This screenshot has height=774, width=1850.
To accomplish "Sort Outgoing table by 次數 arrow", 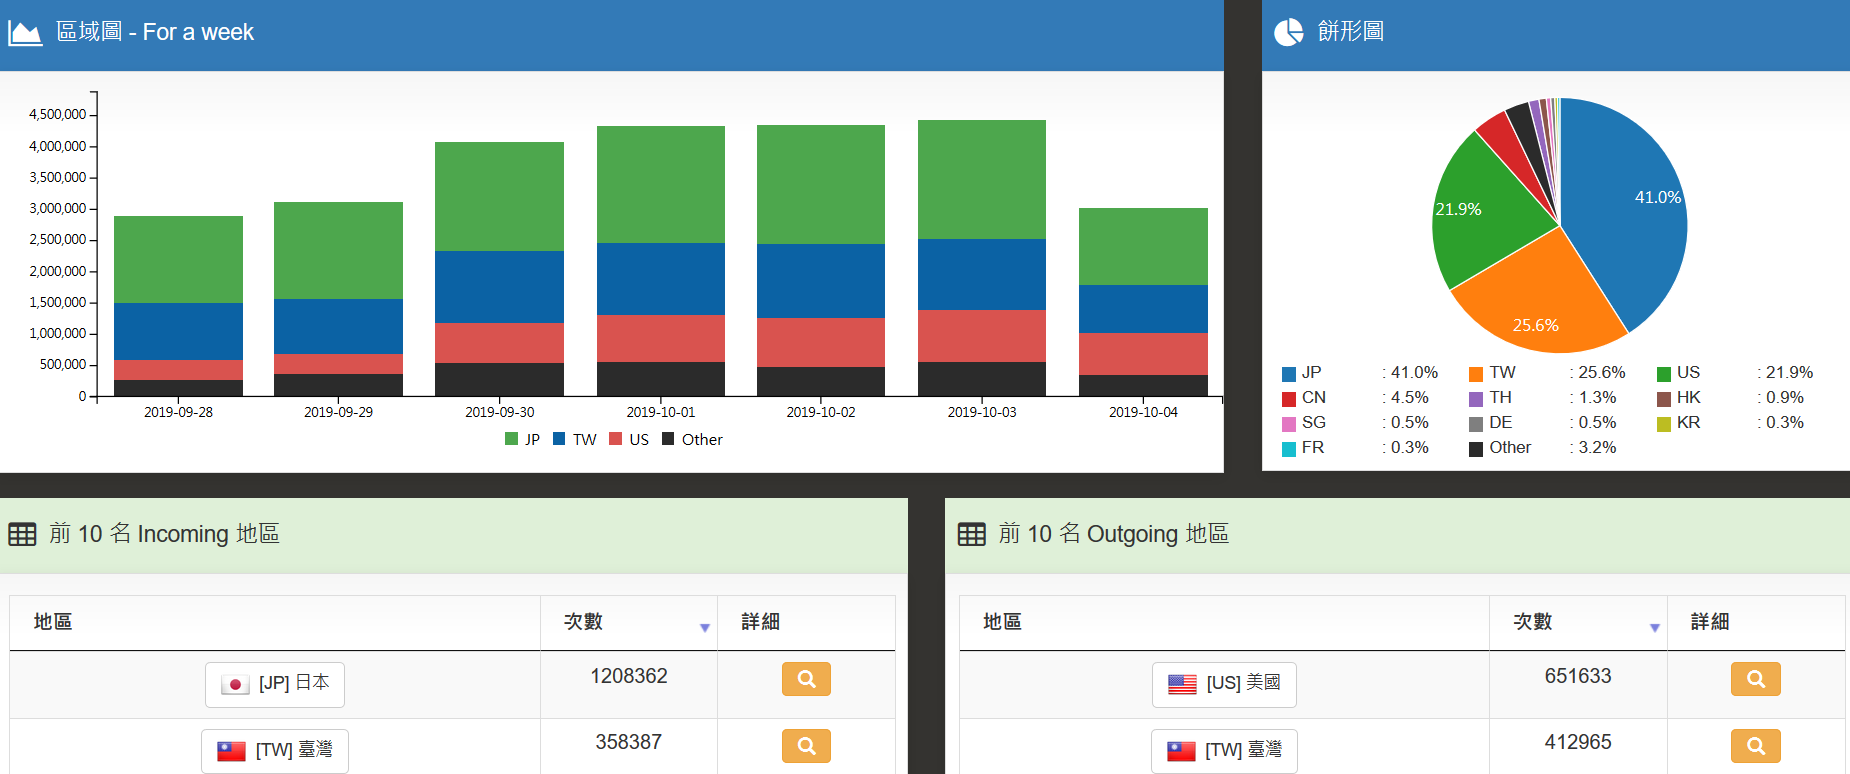I will (1654, 627).
